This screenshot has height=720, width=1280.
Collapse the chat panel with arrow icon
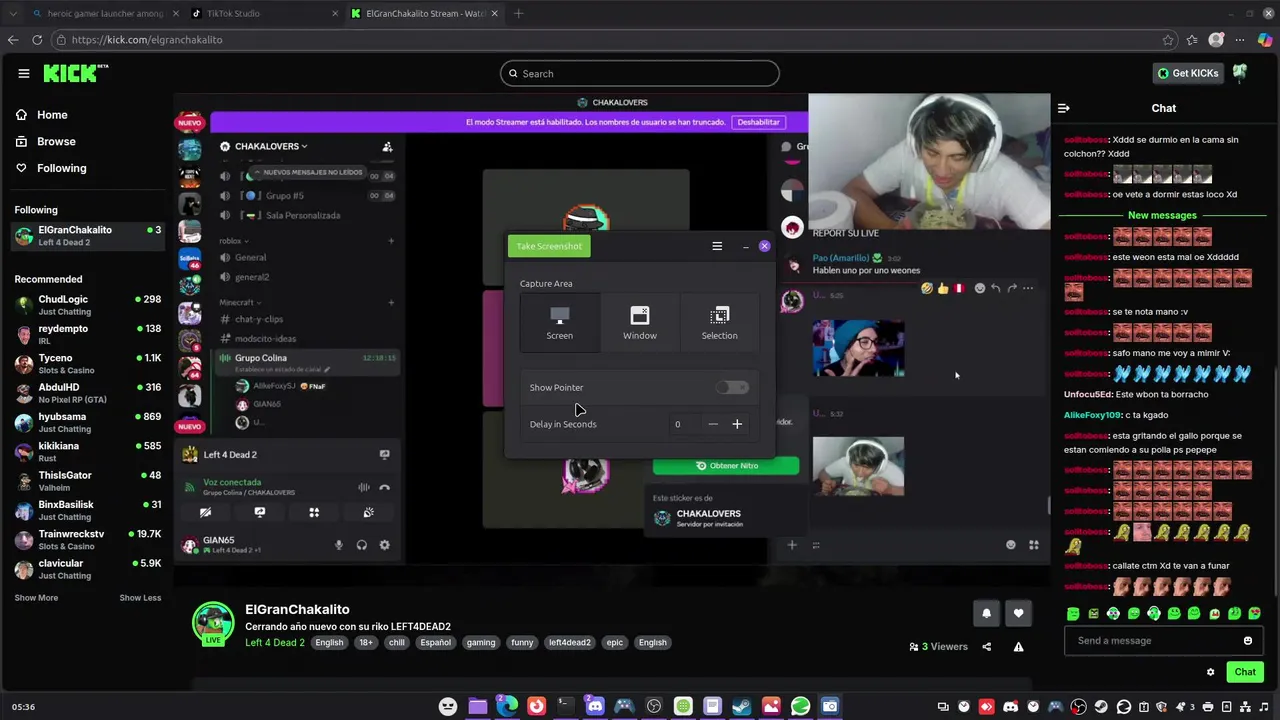(1064, 108)
